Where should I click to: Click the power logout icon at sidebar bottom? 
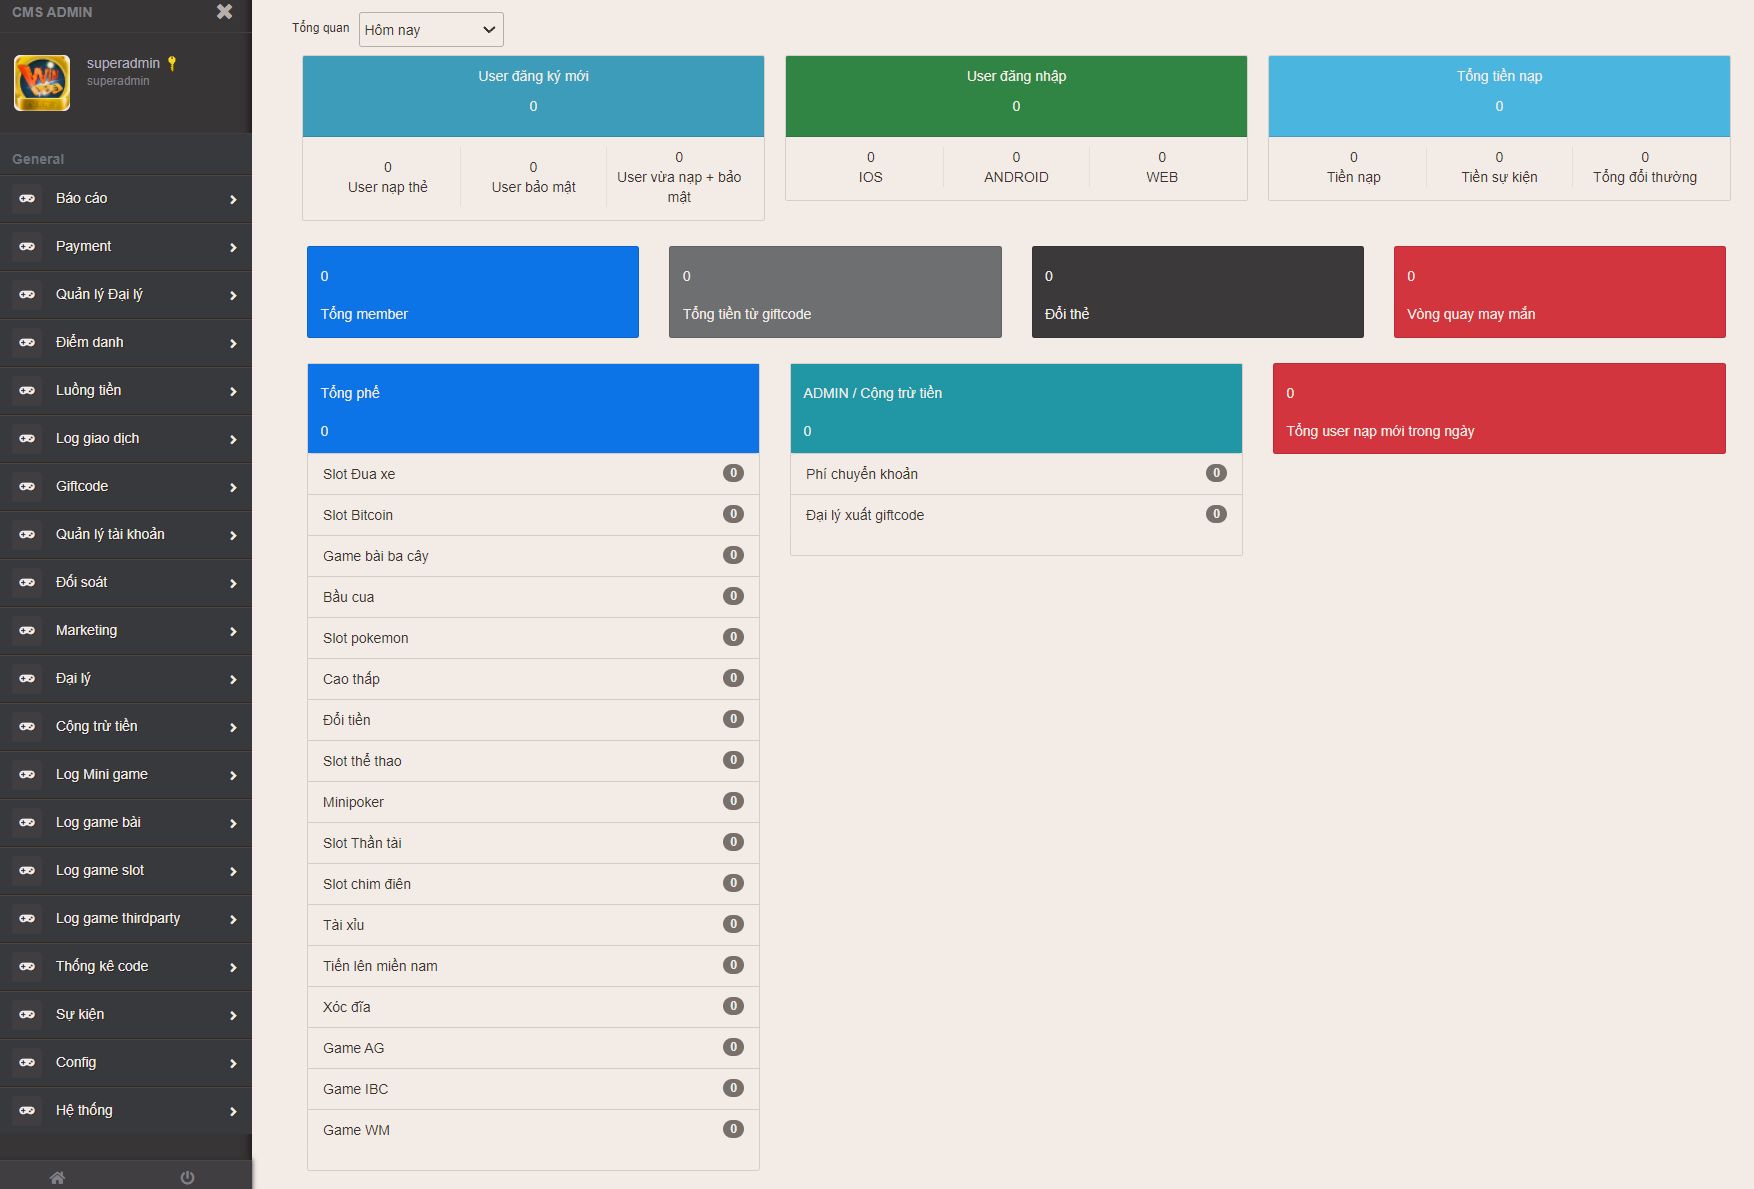point(187,1177)
